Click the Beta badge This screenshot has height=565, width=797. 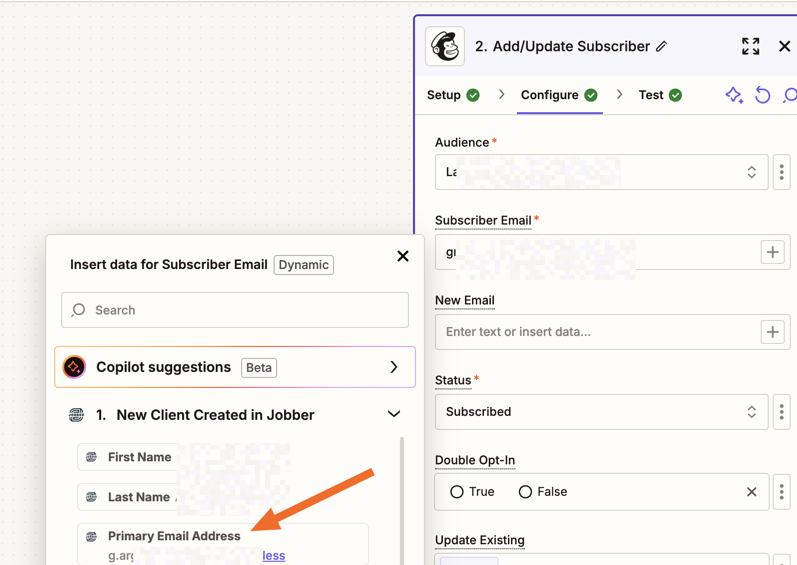click(259, 368)
